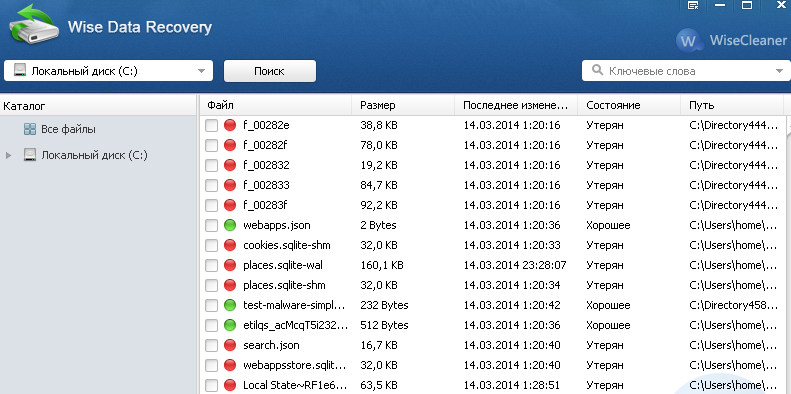Click size value 232 Bytes
This screenshot has width=791, height=394.
pos(384,305)
